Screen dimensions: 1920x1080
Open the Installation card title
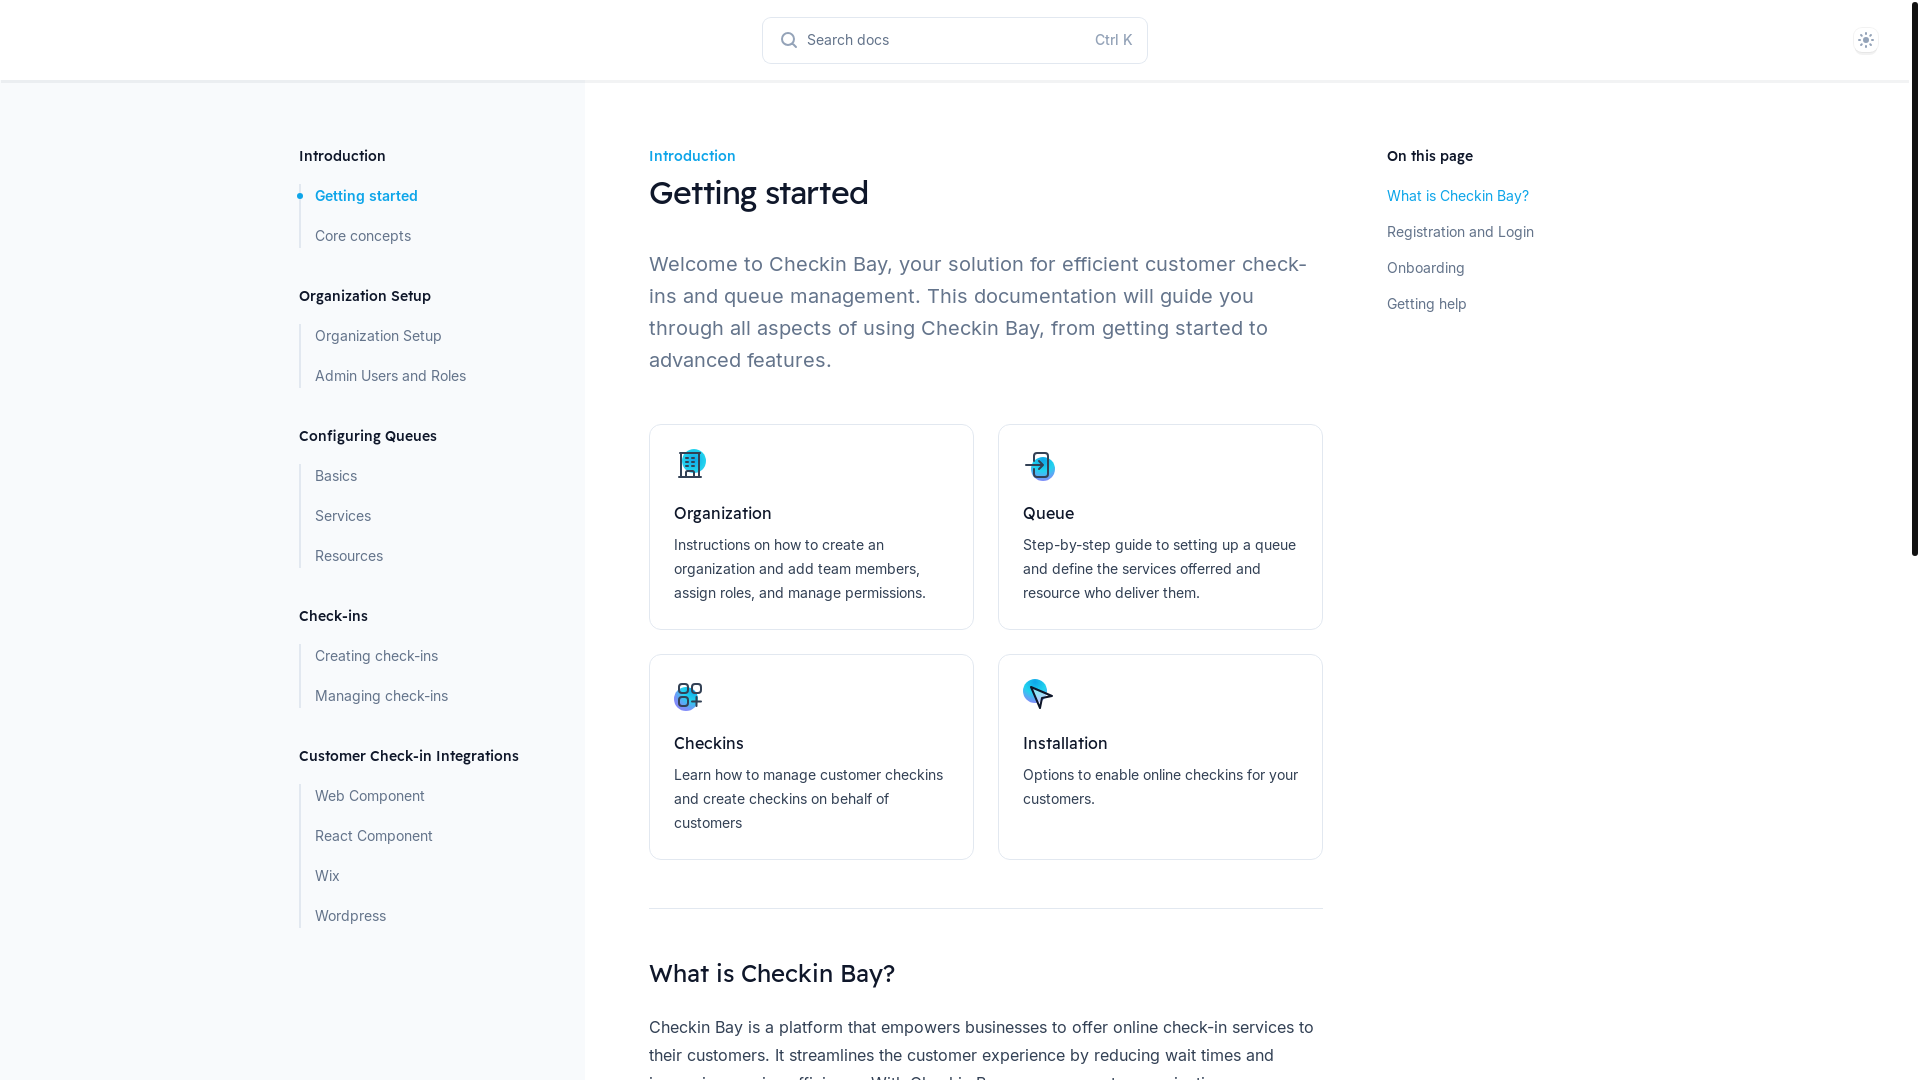[x=1065, y=743]
